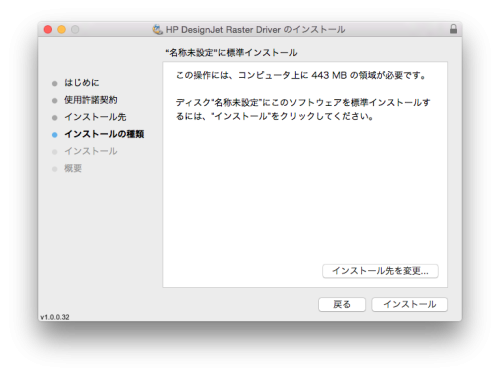Click the lock icon in the title bar
The image size is (500, 376).
pyautogui.click(x=453, y=29)
